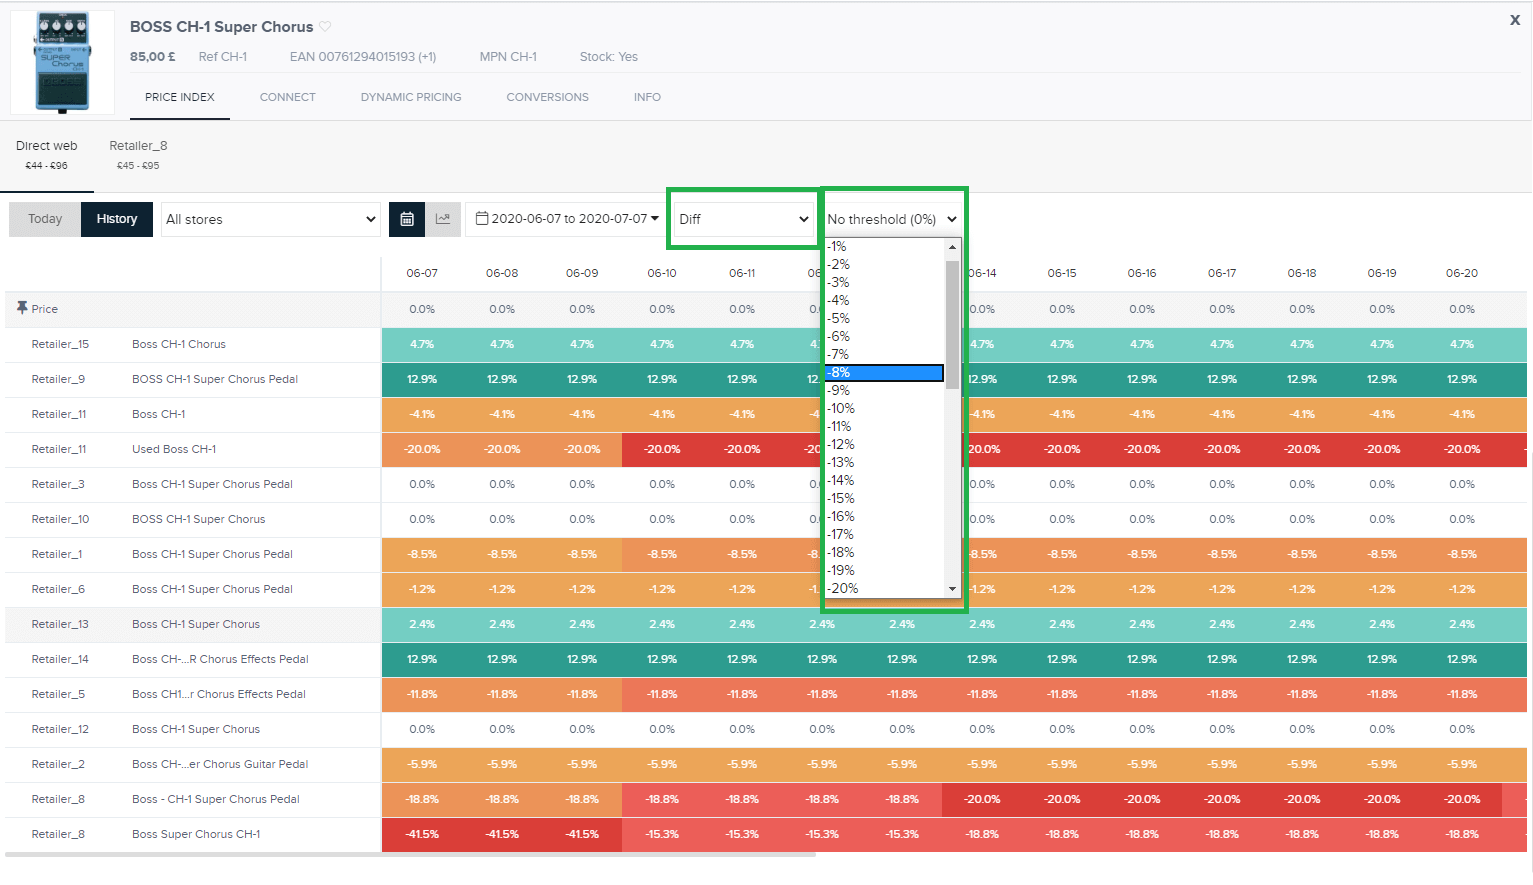Open the All stores dropdown
The image size is (1533, 885).
pos(271,219)
